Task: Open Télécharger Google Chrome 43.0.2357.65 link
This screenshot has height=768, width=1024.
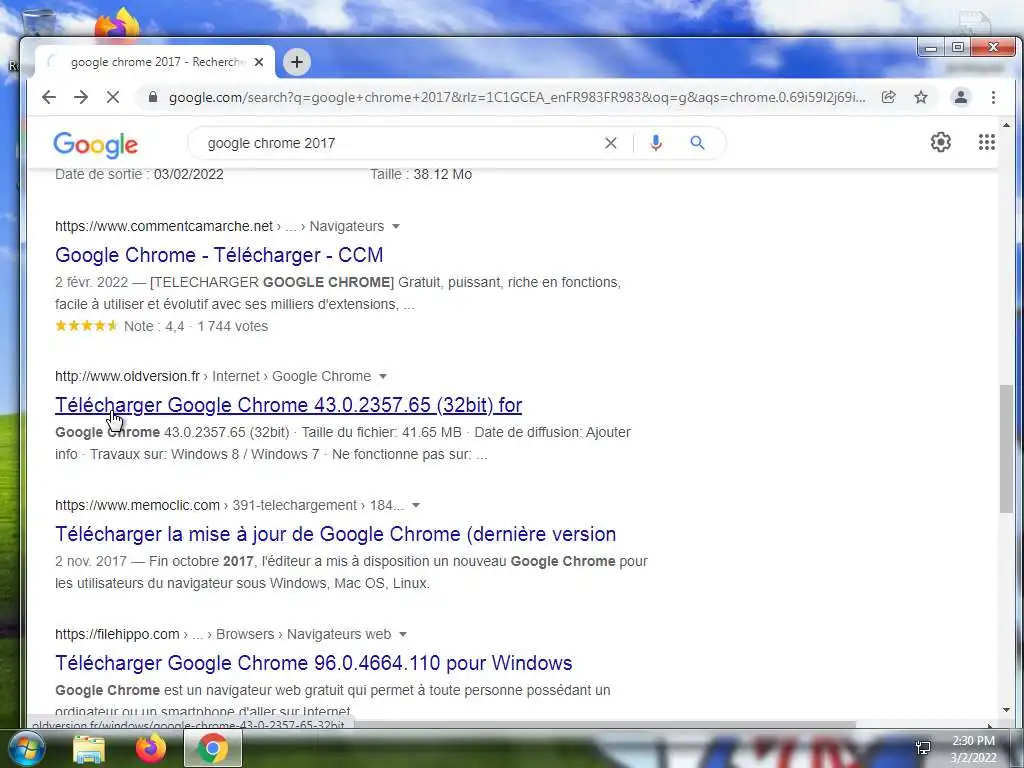Action: coord(289,405)
